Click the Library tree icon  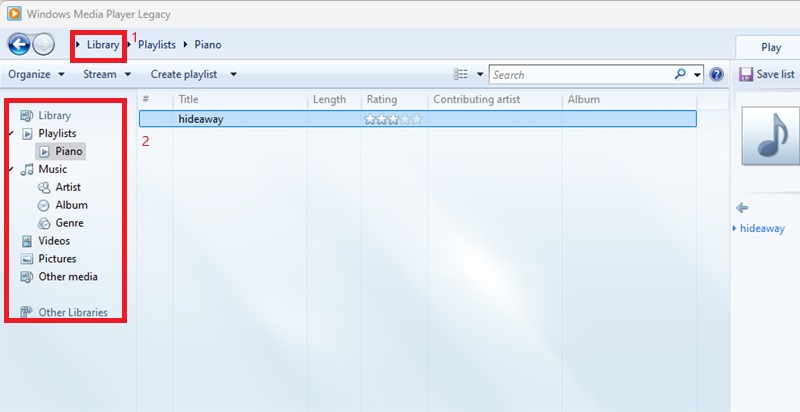pos(27,116)
